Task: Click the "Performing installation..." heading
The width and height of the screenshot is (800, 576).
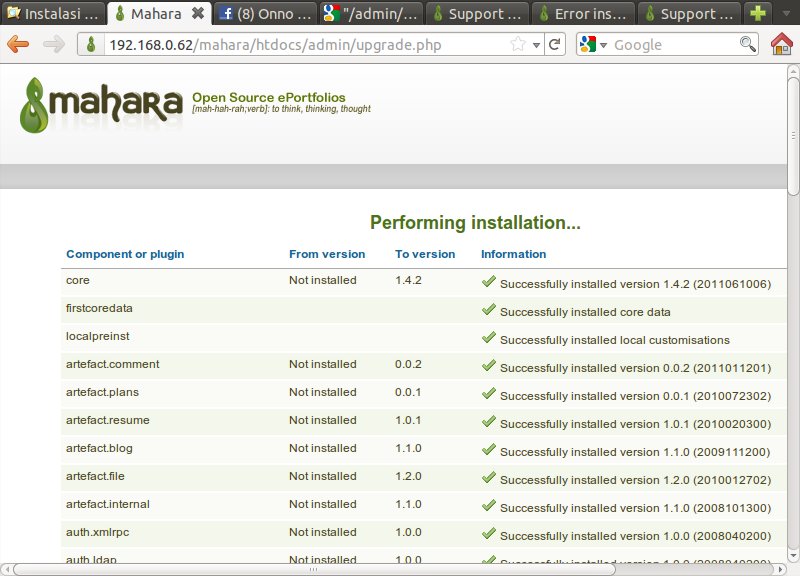Action: [476, 222]
